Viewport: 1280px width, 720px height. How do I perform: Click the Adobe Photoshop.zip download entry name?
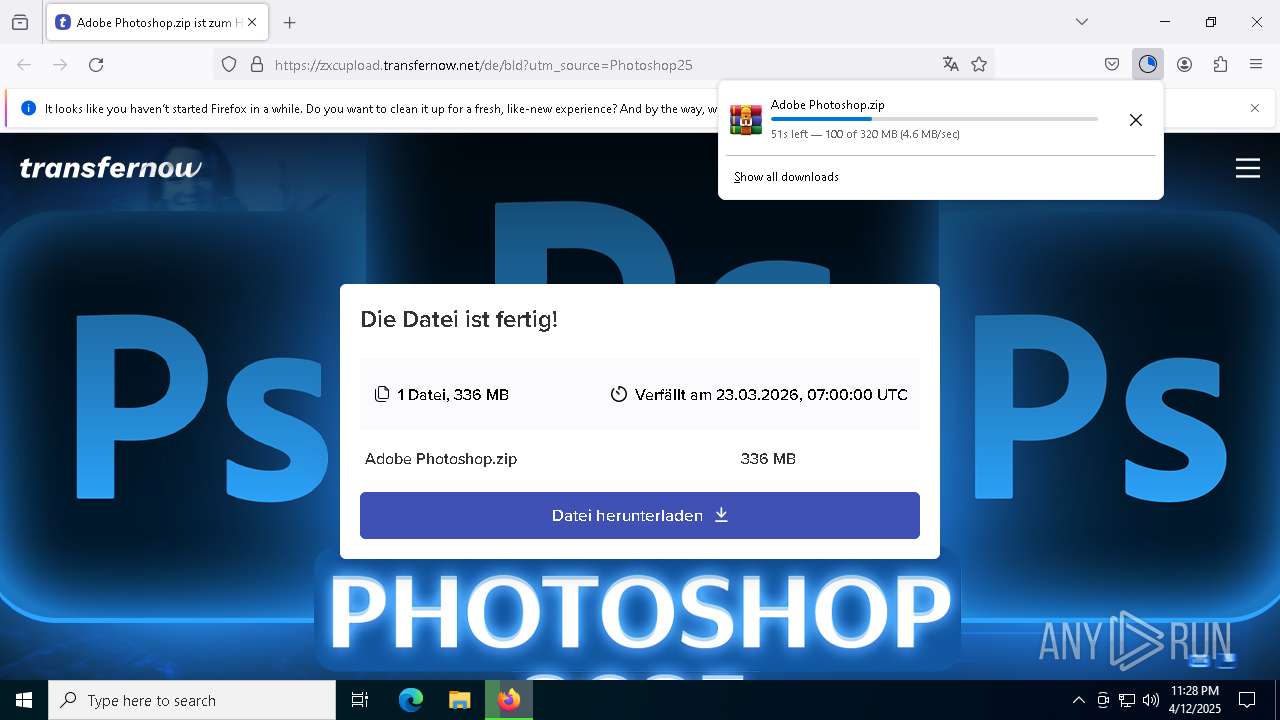tap(827, 105)
